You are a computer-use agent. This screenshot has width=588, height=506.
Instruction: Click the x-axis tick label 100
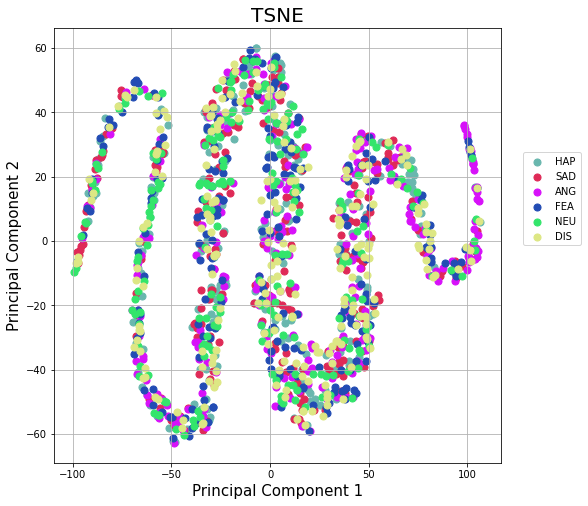tap(467, 474)
